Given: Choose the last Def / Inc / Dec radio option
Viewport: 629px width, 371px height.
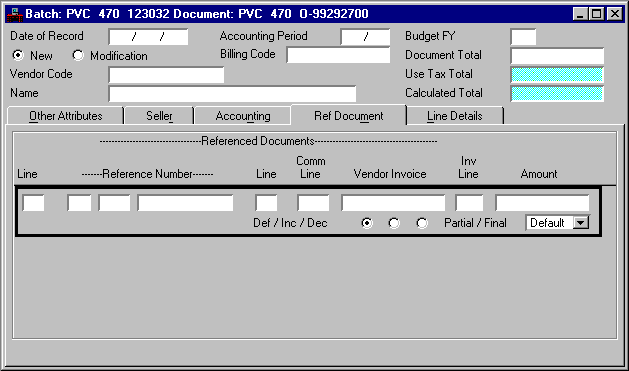Looking at the screenshot, I should 422,223.
